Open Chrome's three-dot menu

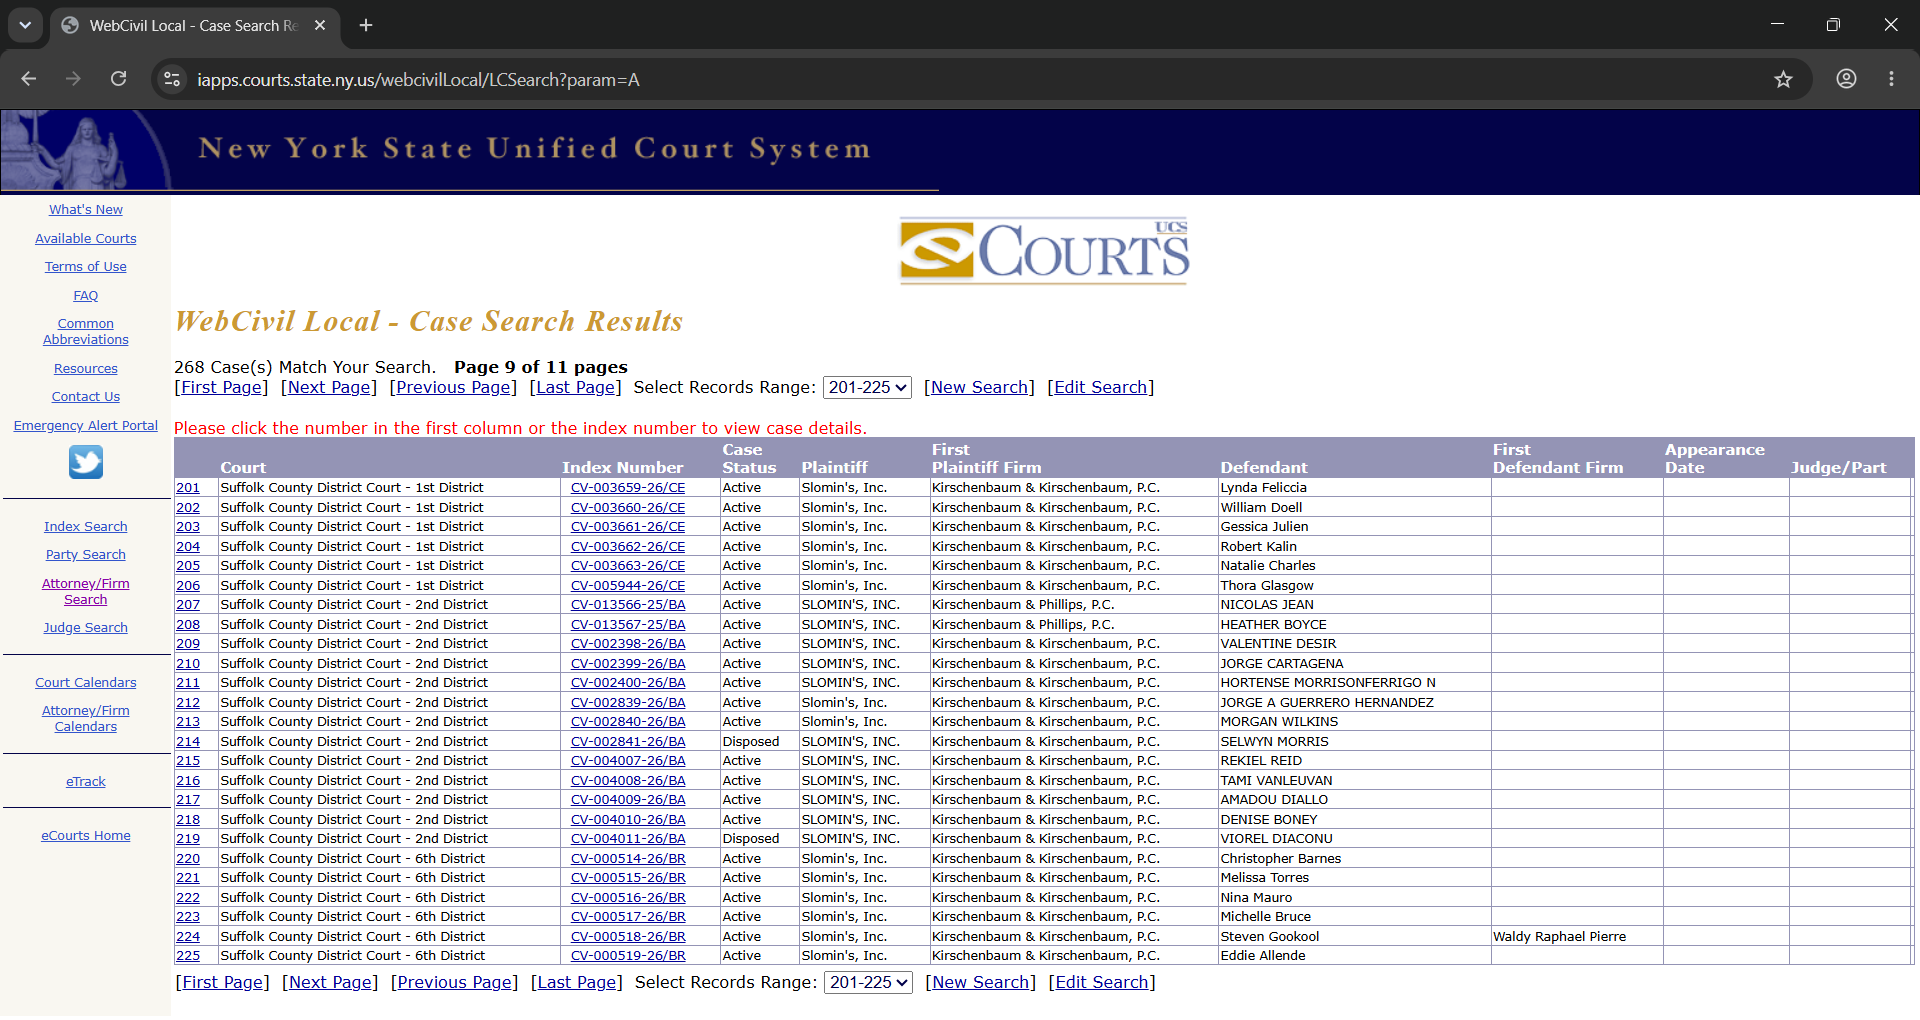coord(1891,79)
